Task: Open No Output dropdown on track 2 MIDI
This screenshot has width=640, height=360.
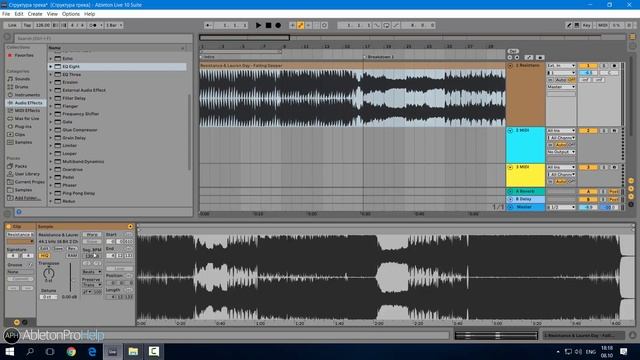Action: [x=561, y=152]
